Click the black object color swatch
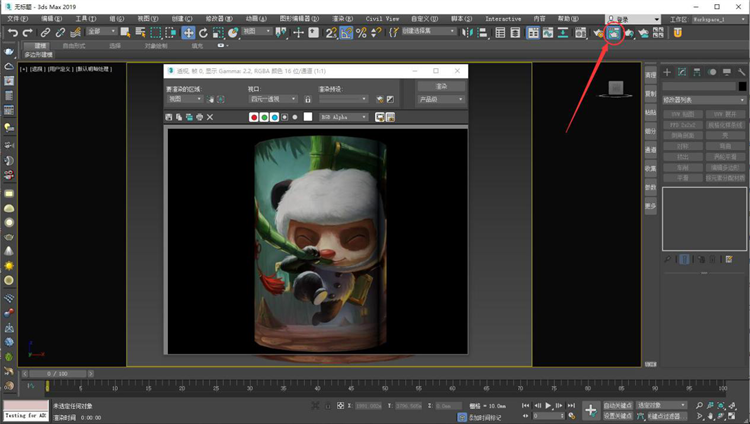The width and height of the screenshot is (750, 424). point(742,86)
